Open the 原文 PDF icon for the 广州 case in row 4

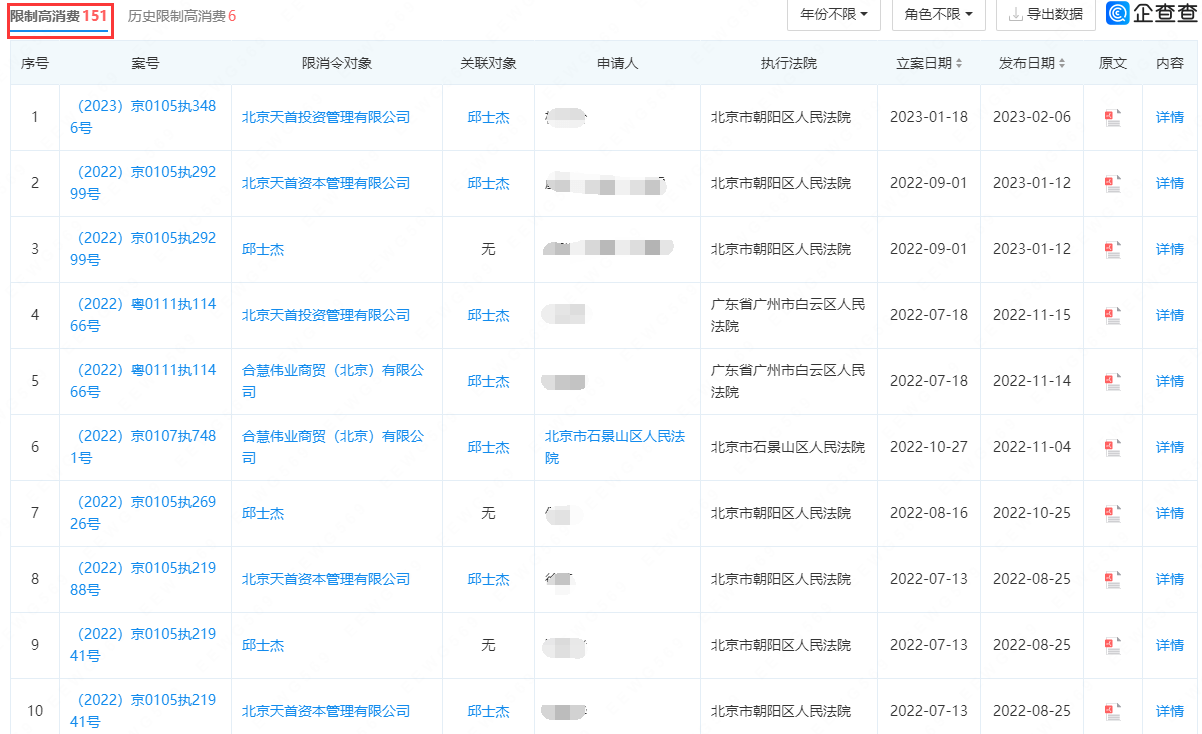point(1112,315)
